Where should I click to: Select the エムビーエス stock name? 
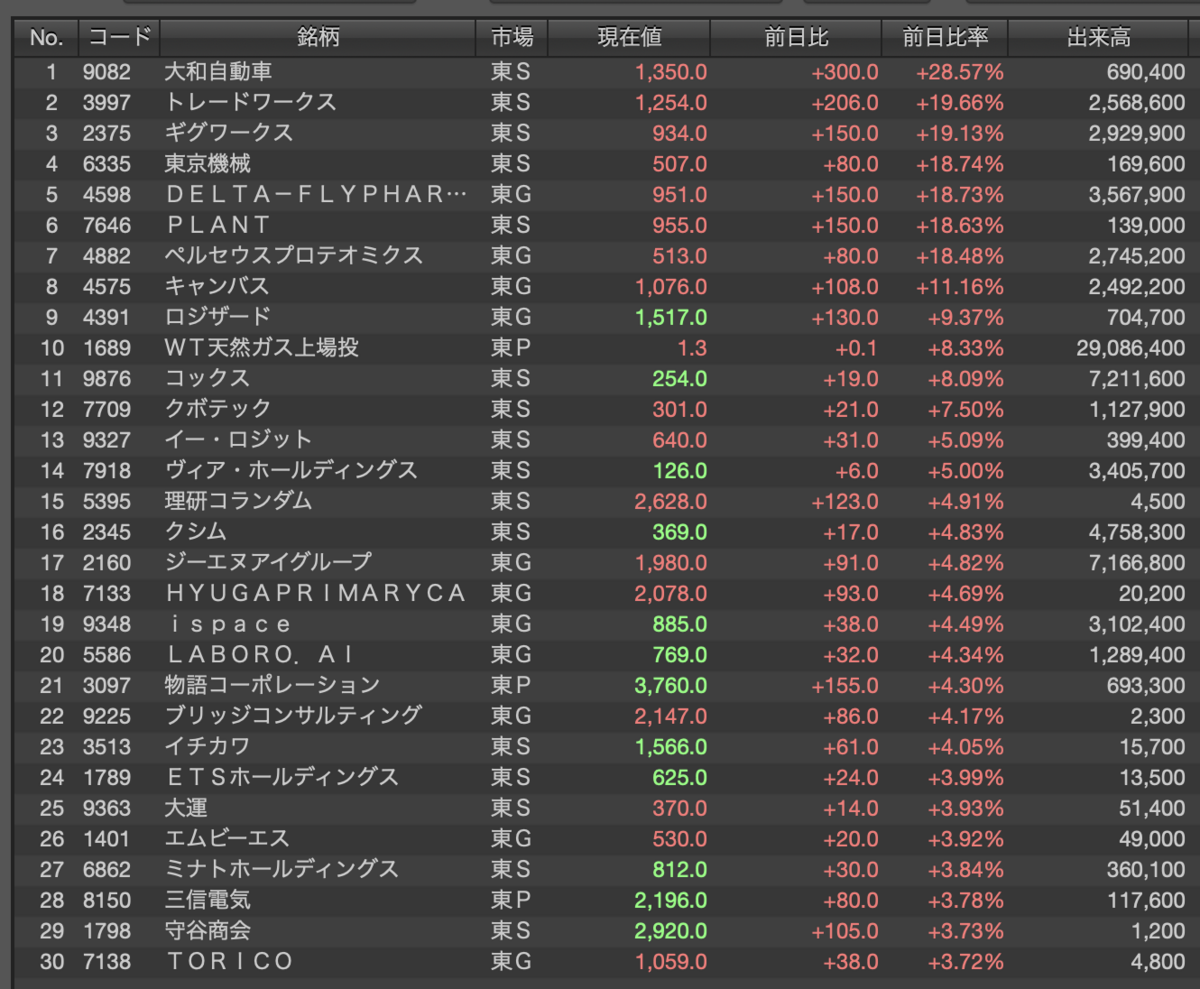228,838
